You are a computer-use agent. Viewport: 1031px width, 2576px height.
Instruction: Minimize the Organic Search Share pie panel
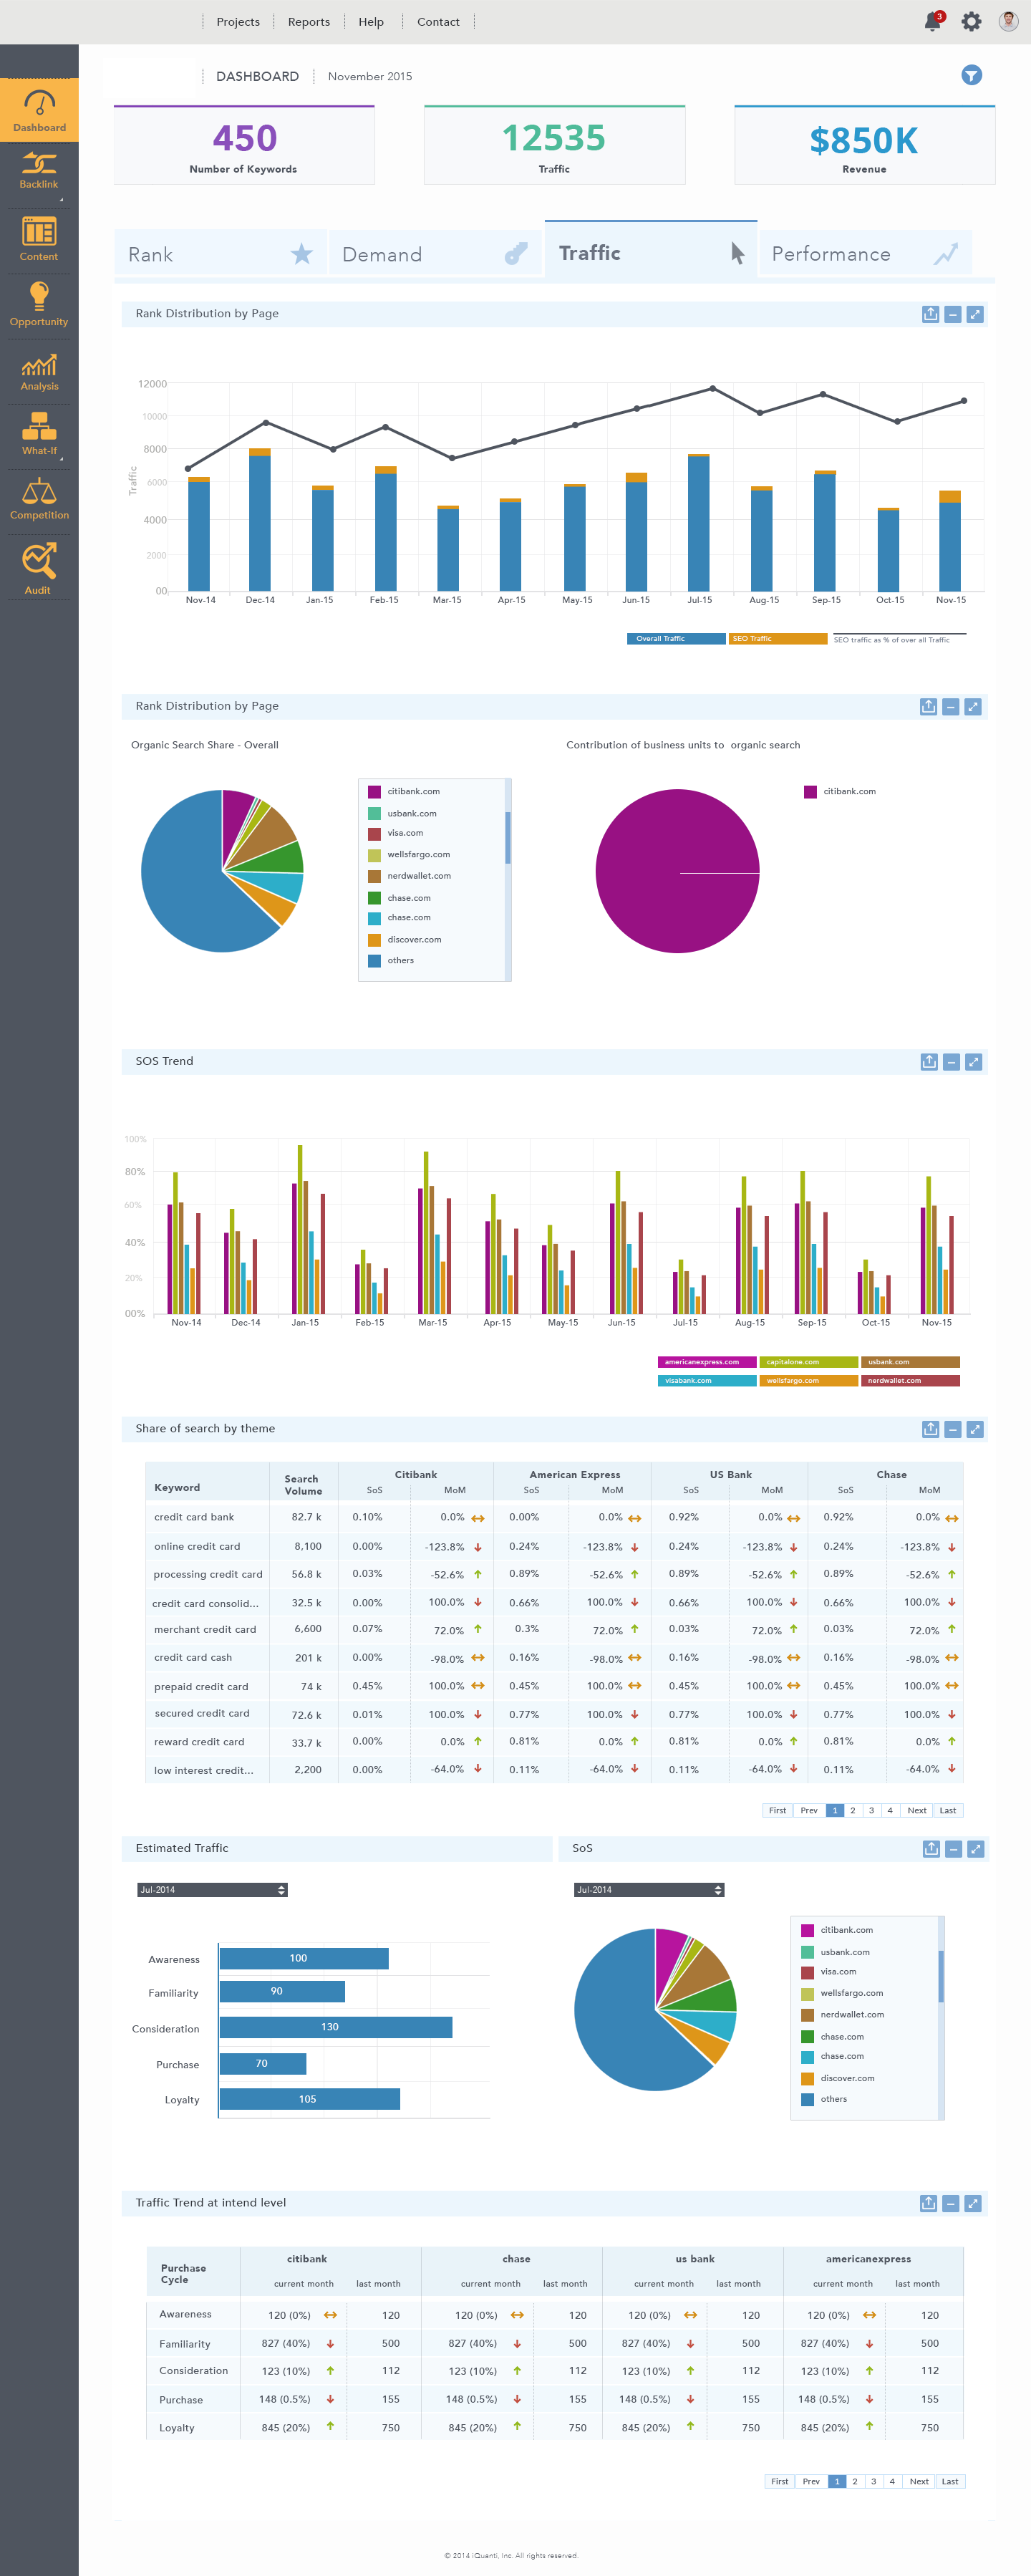coord(951,707)
